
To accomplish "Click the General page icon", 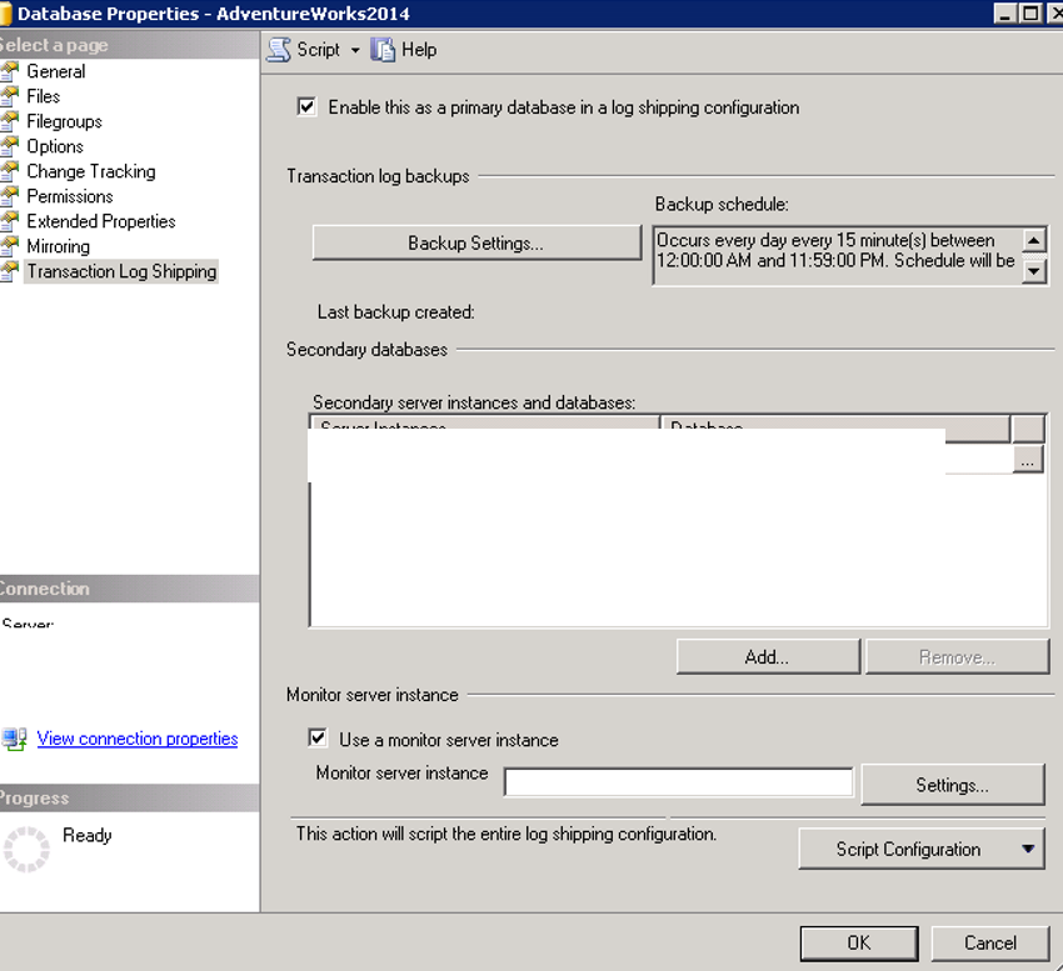I will [9, 71].
